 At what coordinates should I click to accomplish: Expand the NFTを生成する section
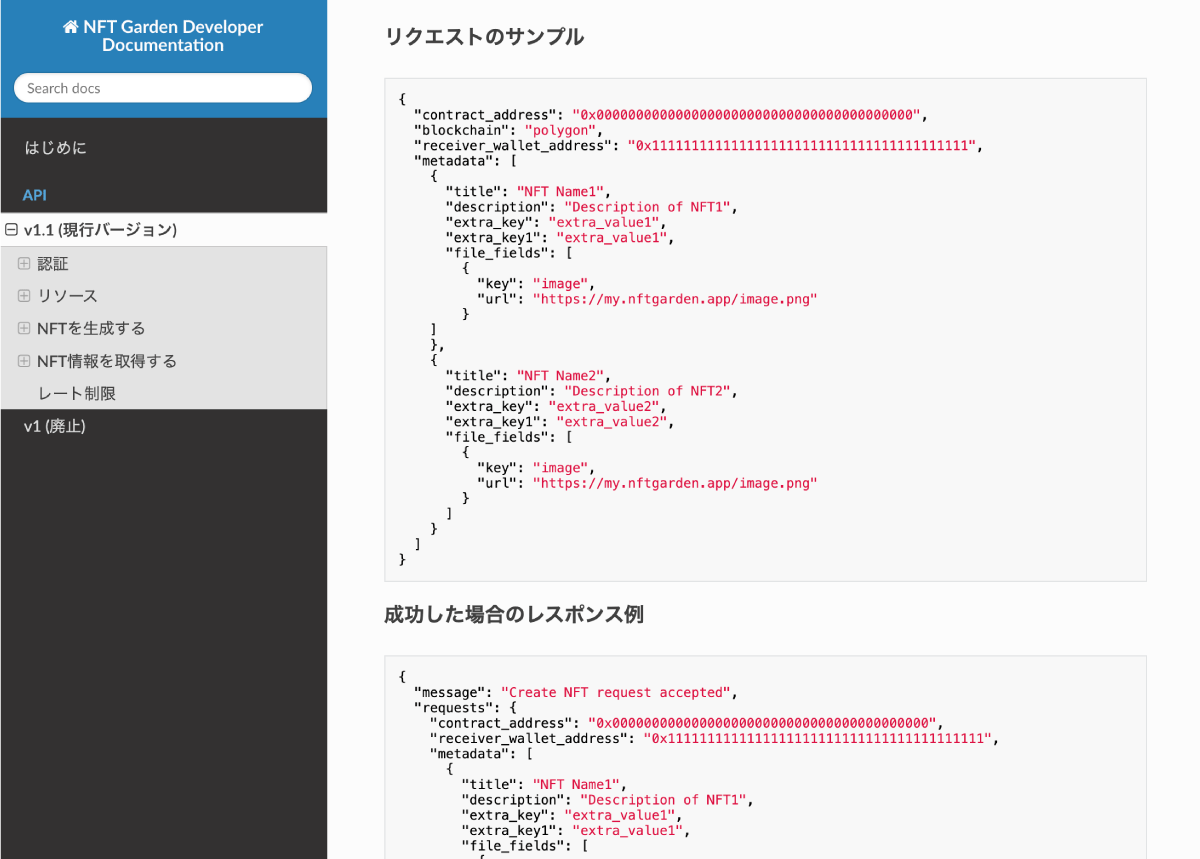[x=24, y=328]
